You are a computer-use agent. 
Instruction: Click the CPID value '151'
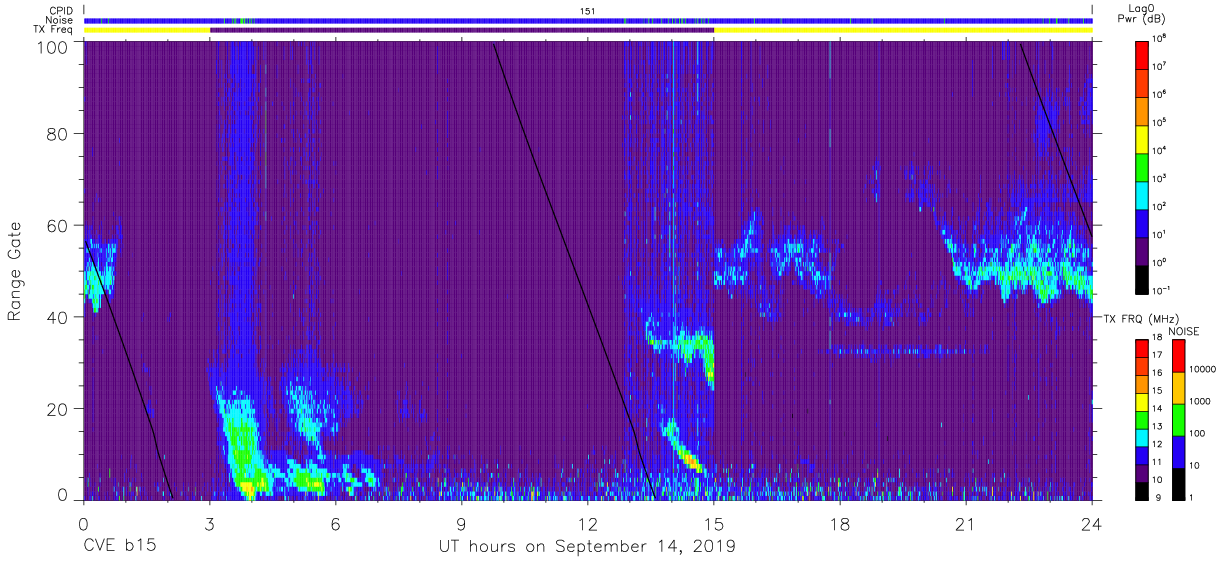click(588, 10)
